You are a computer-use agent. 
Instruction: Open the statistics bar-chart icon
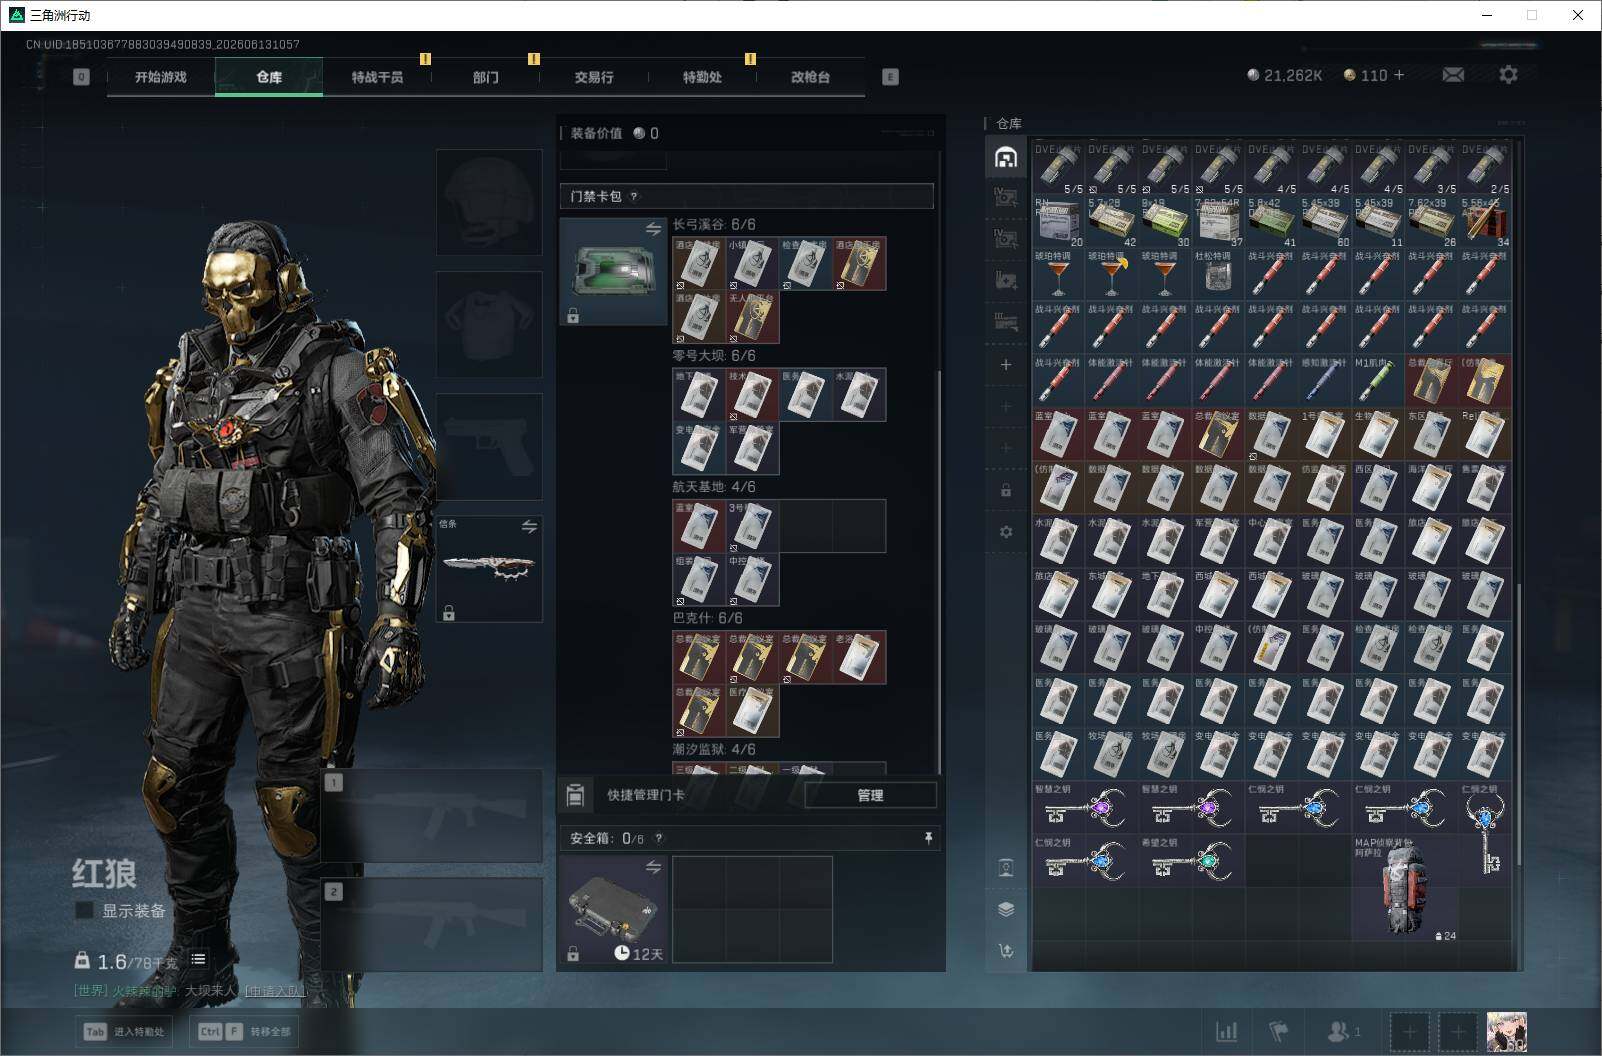(1226, 1031)
